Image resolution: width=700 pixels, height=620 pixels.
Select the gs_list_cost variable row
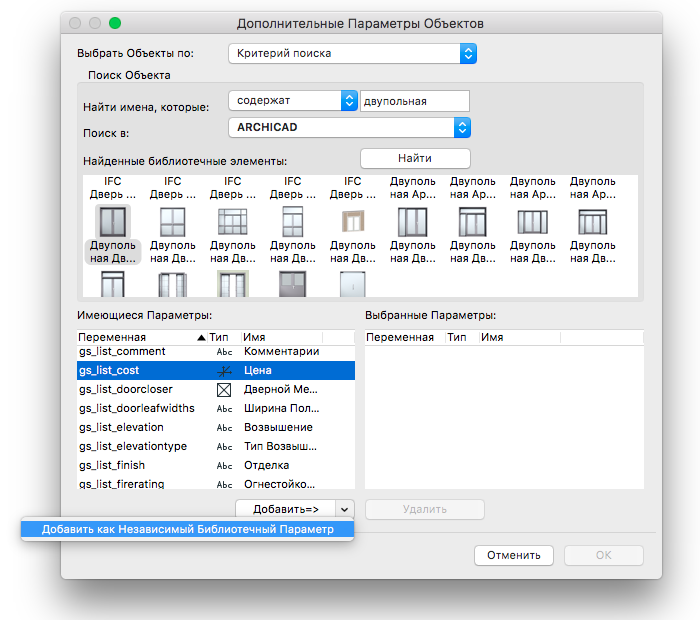point(216,370)
